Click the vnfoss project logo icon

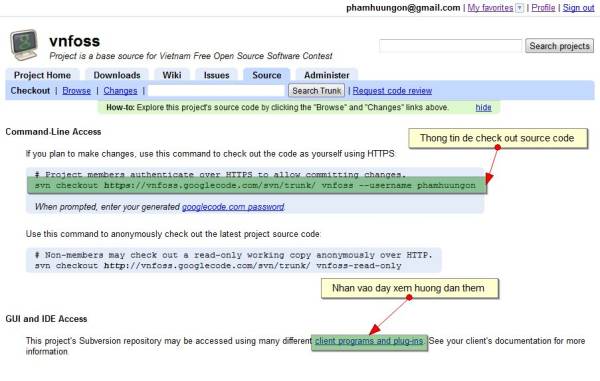pos(24,45)
